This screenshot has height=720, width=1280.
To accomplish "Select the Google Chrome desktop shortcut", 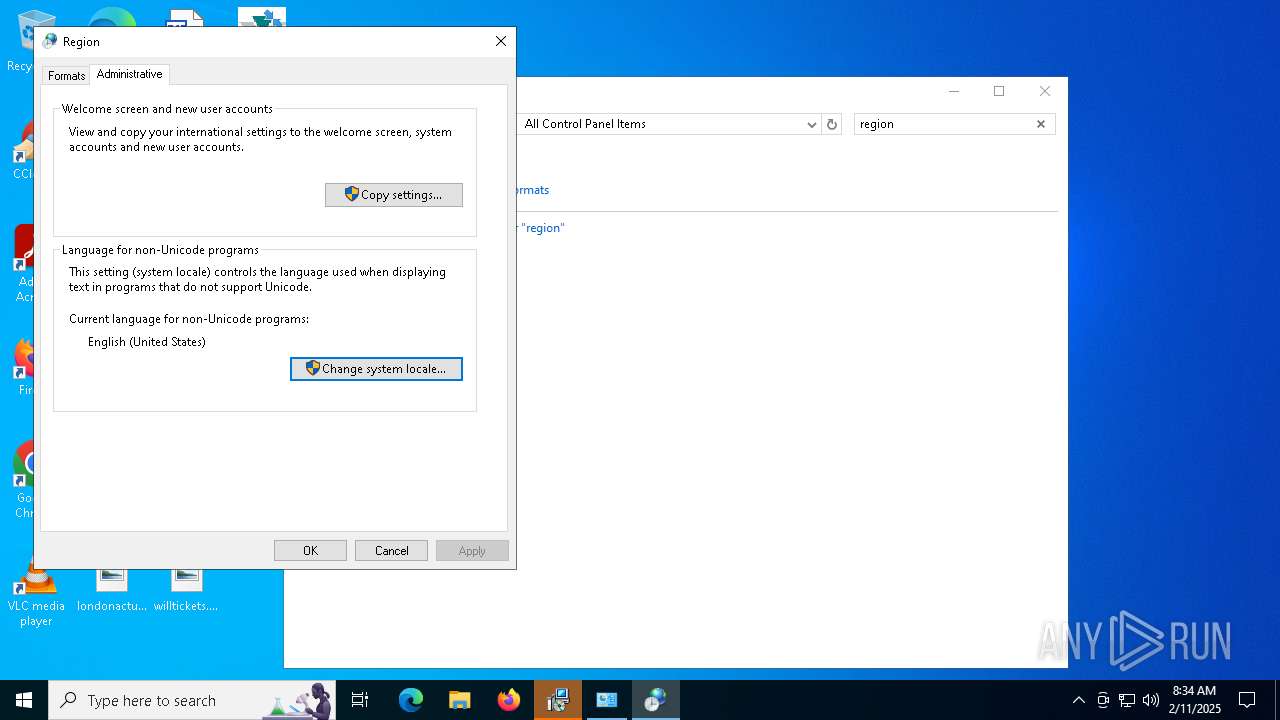I will [x=22, y=480].
